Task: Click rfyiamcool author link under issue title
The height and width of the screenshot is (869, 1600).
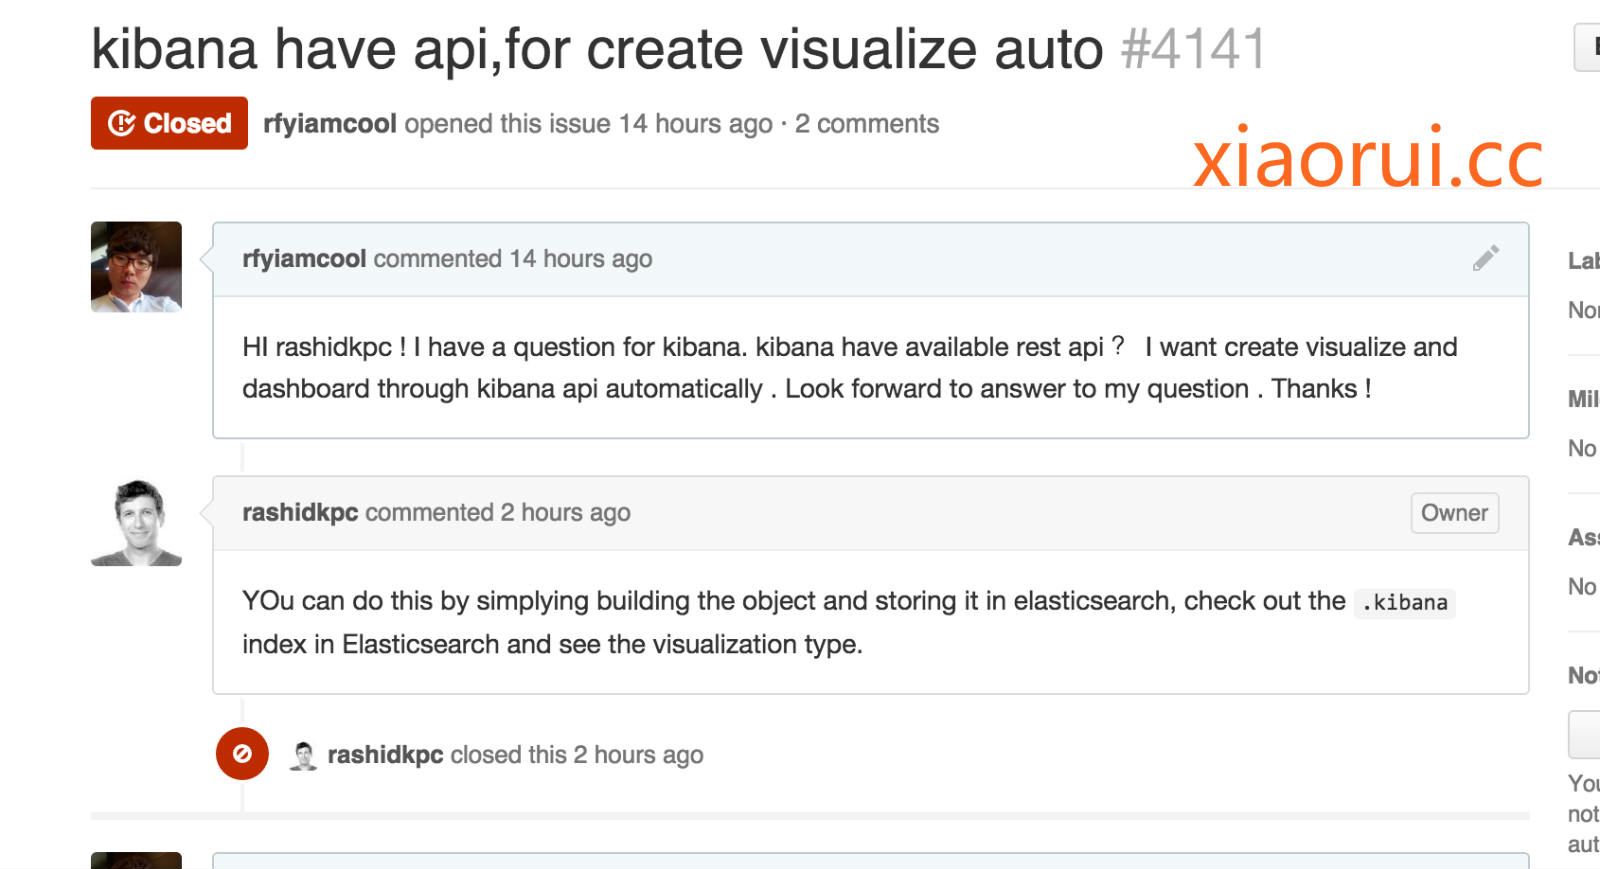Action: [x=329, y=124]
